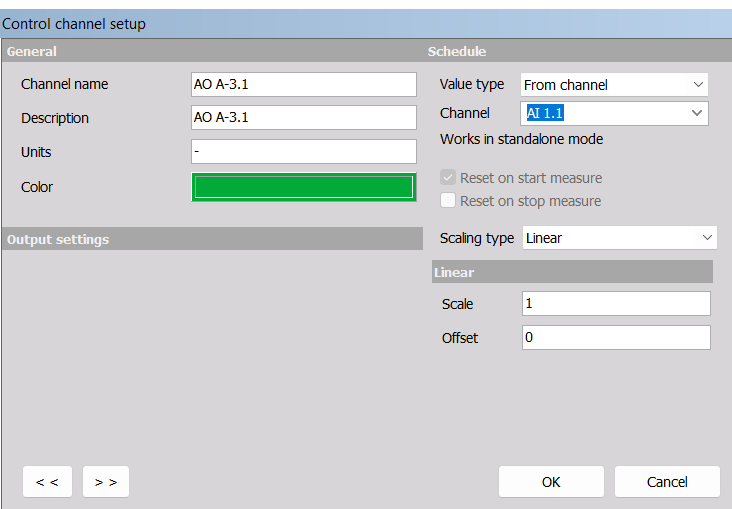Click the Scale value field
732x509 pixels.
pos(616,304)
